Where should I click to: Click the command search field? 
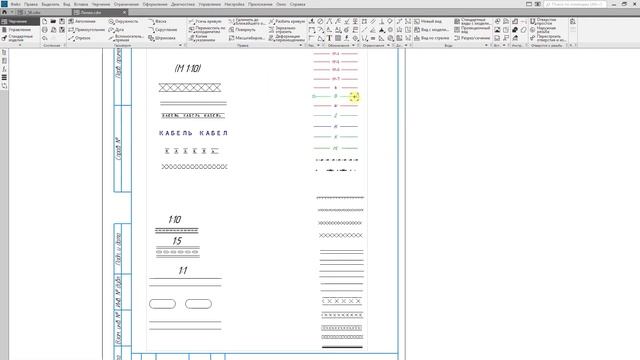tap(575, 4)
